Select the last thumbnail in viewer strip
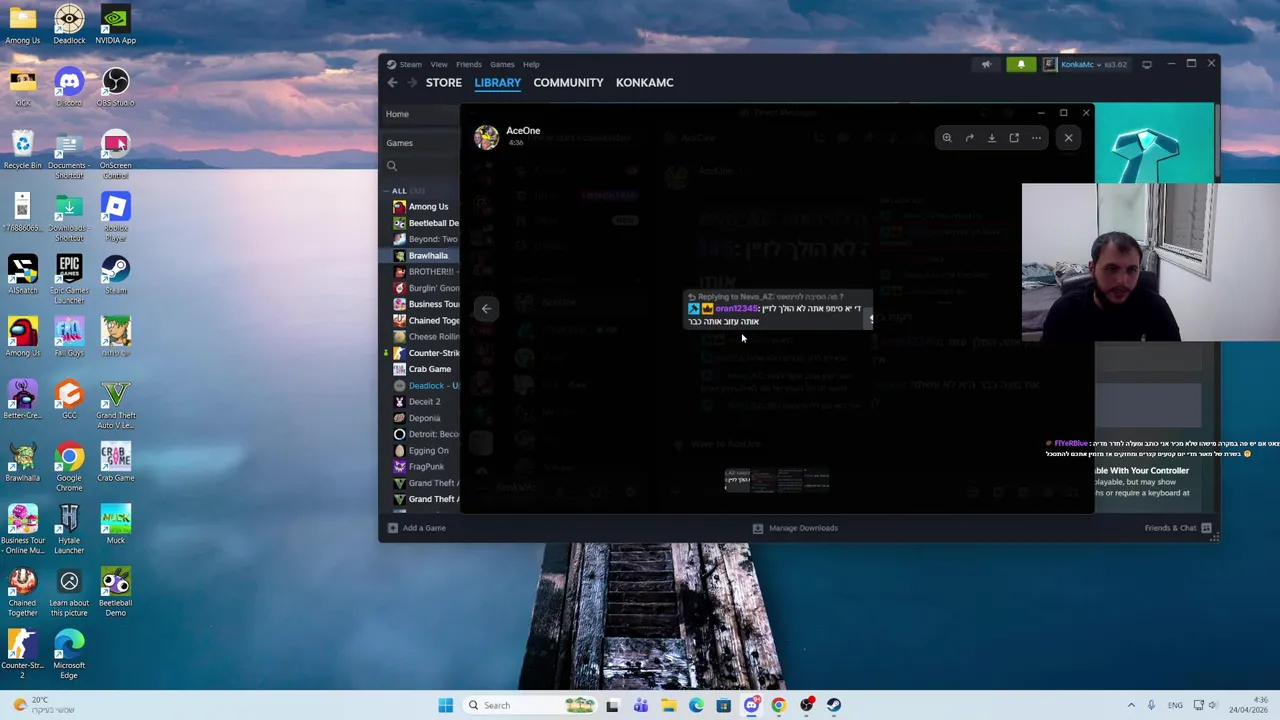 pos(816,481)
